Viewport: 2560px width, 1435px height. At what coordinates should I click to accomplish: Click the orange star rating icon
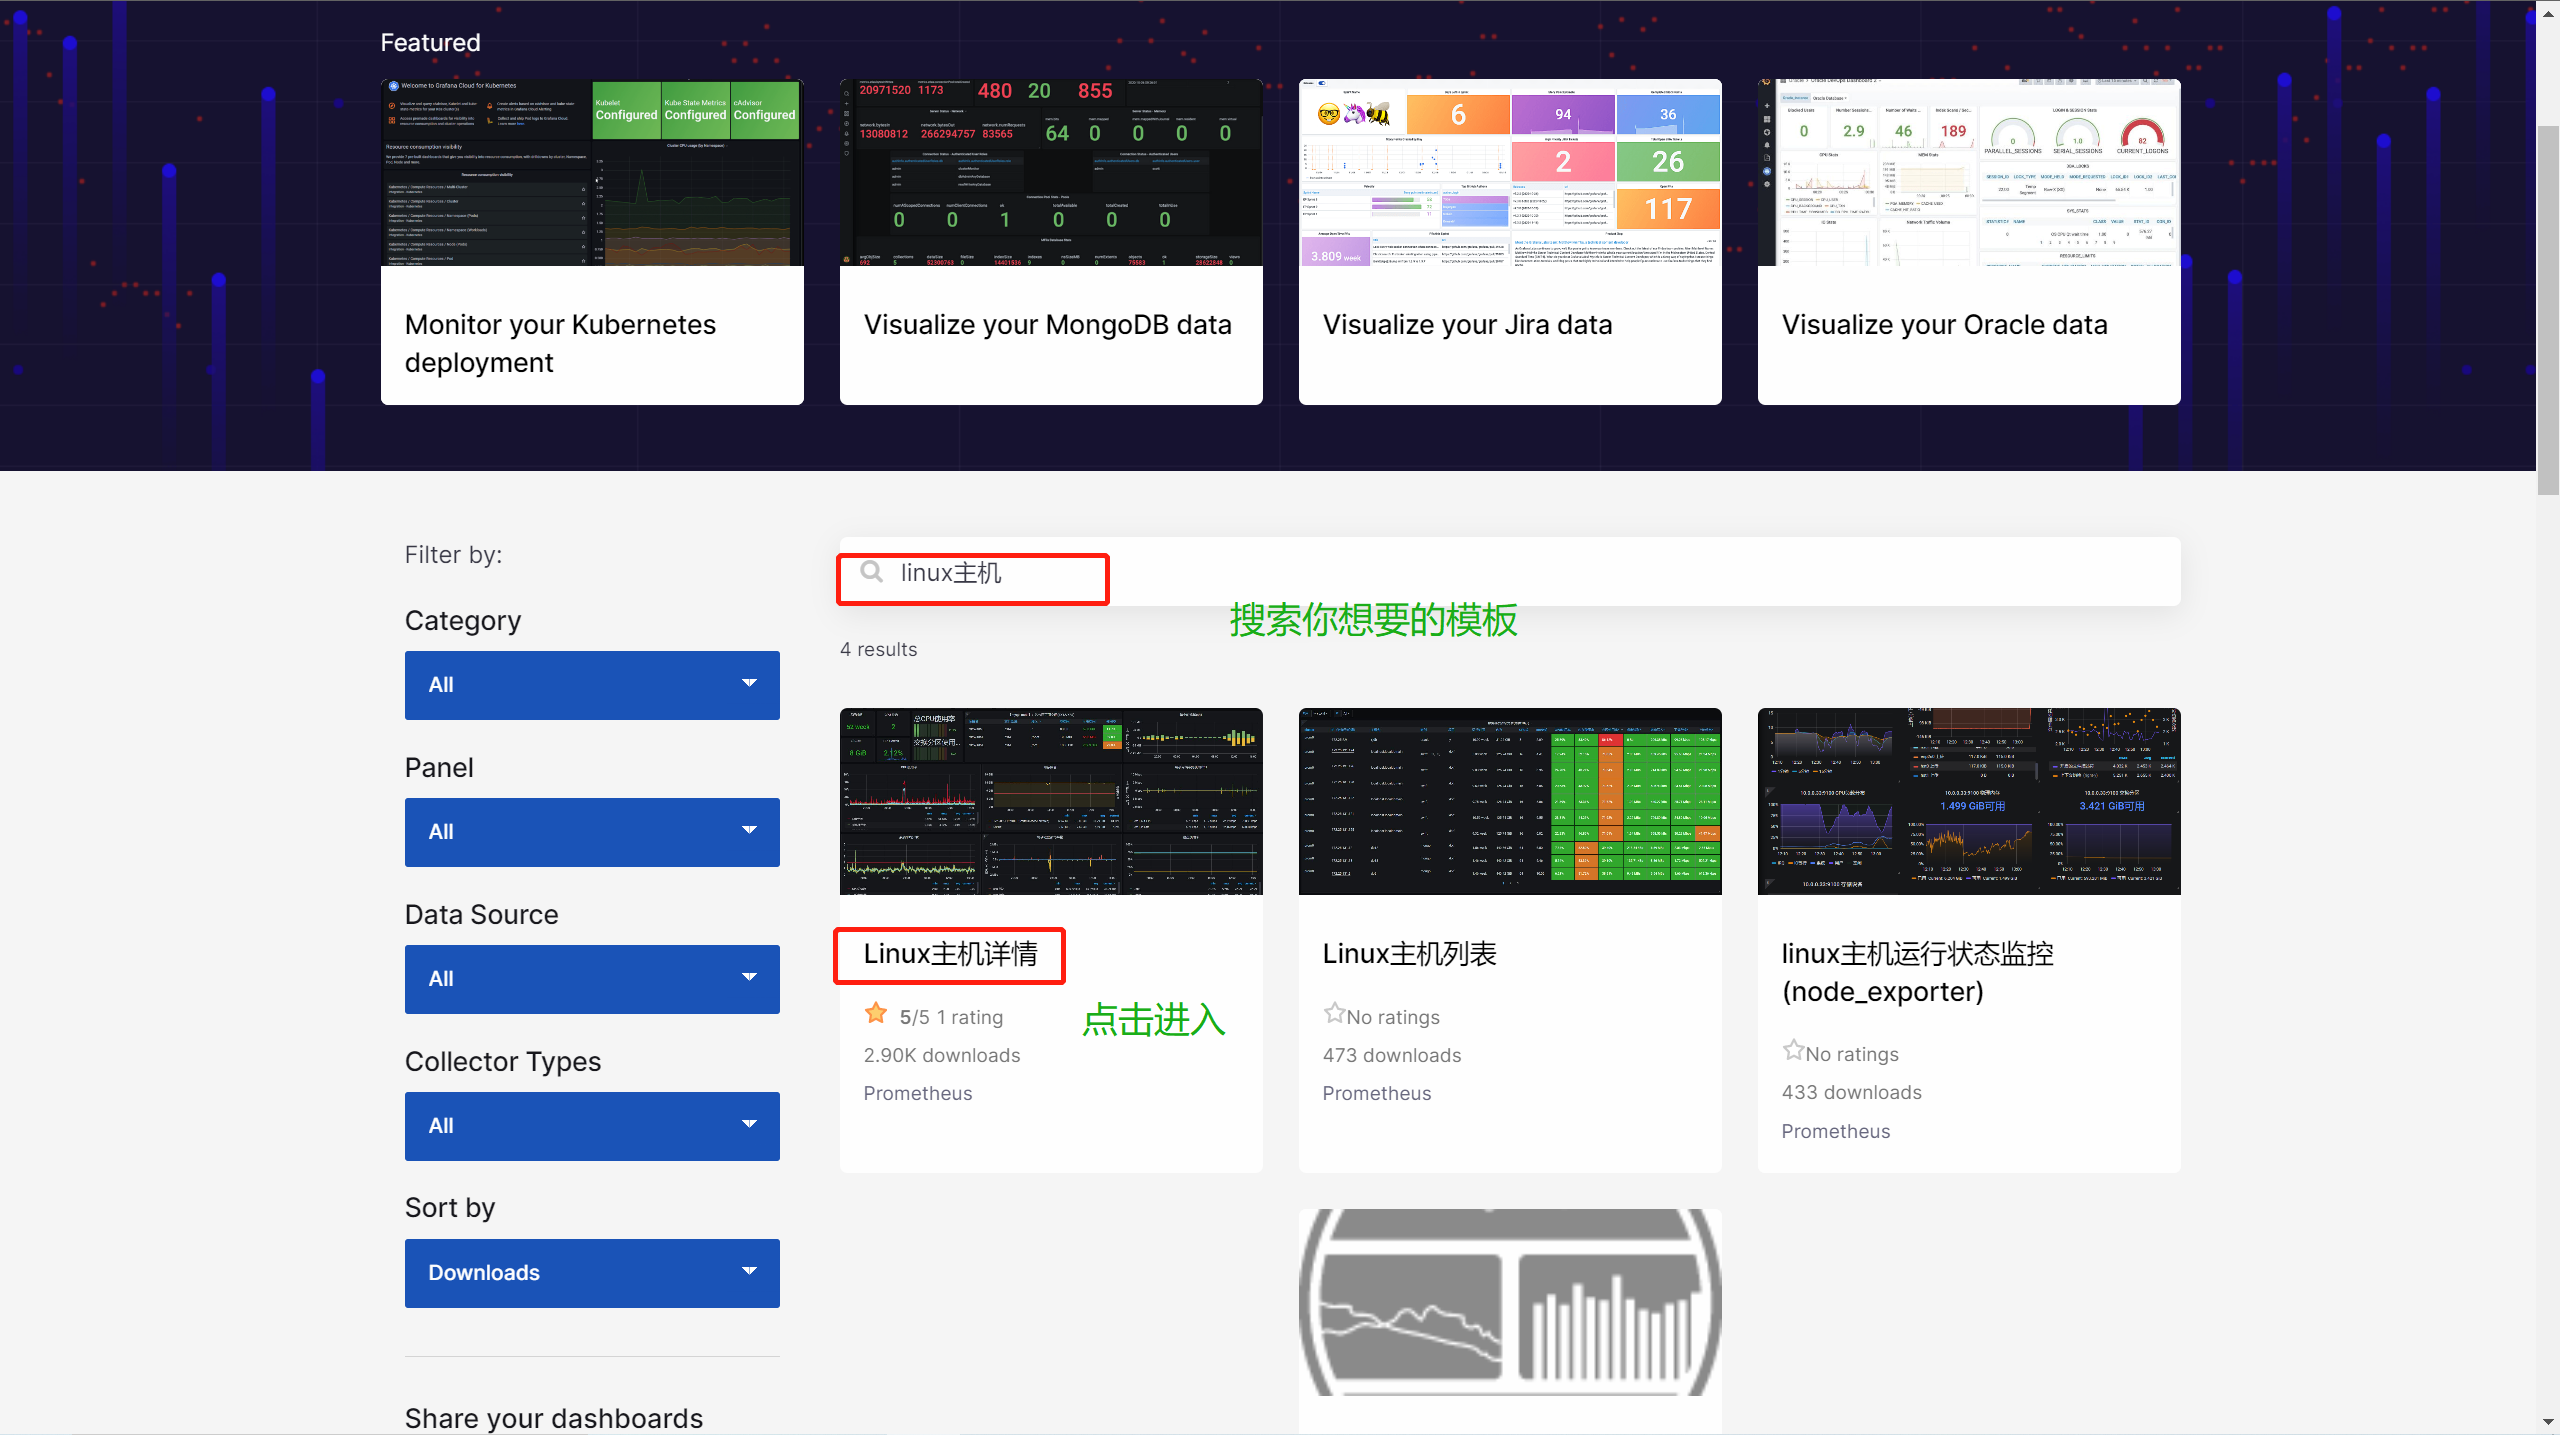pyautogui.click(x=876, y=1014)
